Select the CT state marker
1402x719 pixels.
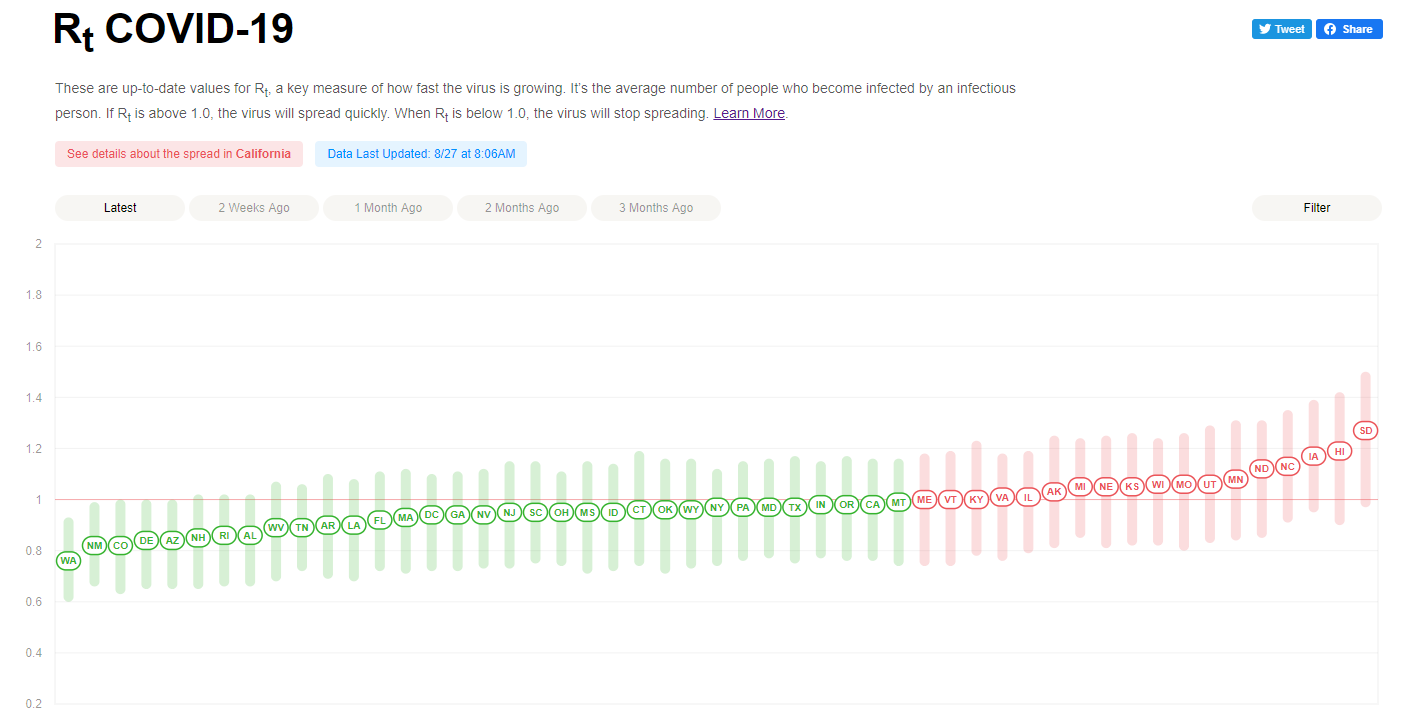click(x=639, y=509)
